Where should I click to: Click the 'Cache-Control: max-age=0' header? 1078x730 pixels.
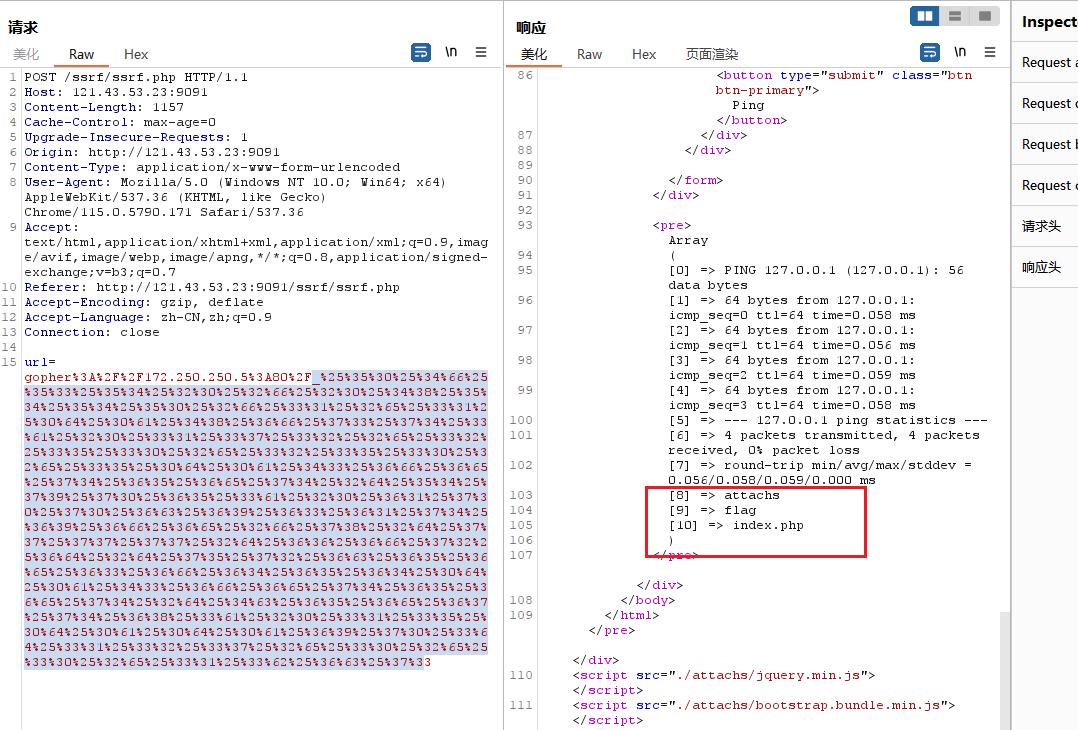click(120, 122)
